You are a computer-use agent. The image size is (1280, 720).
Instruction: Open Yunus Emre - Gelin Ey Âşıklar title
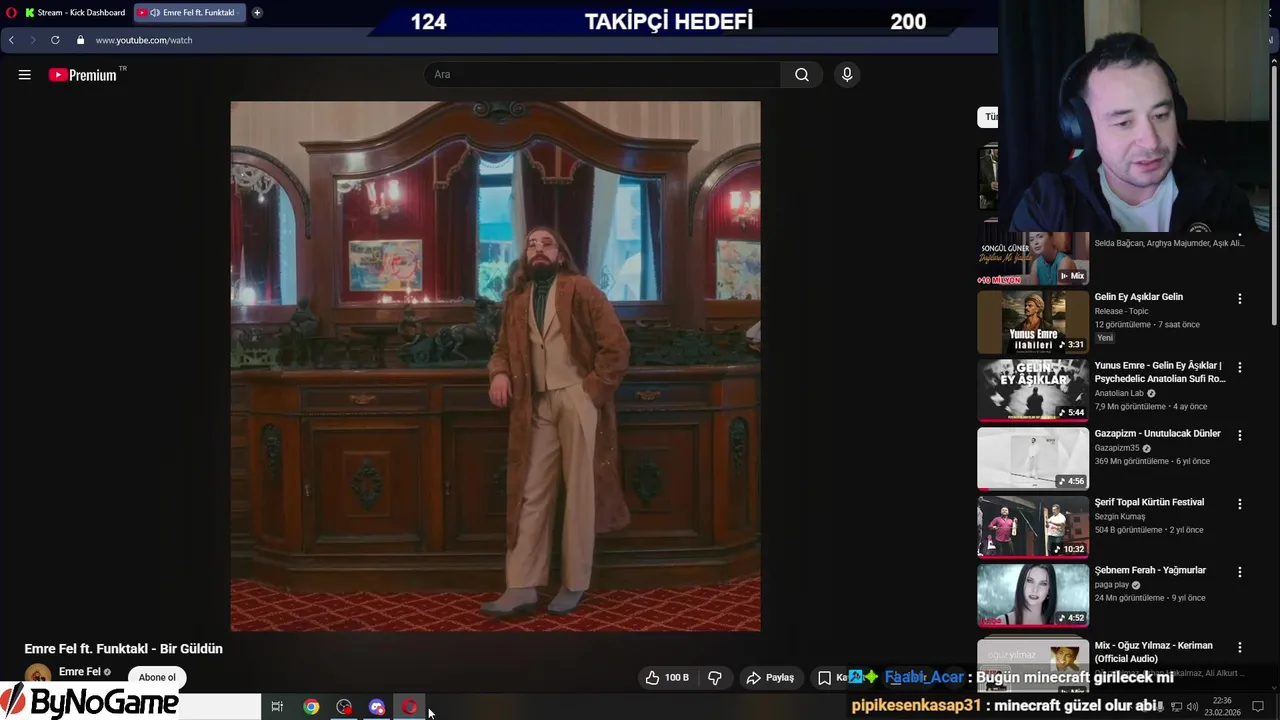(x=1160, y=372)
